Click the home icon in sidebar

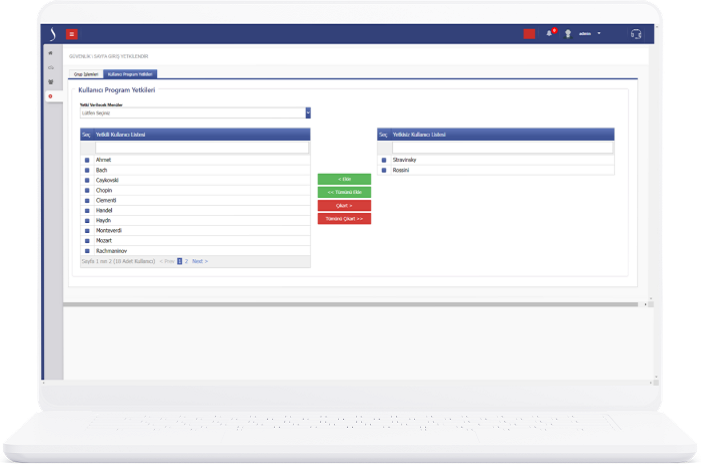tap(51, 53)
